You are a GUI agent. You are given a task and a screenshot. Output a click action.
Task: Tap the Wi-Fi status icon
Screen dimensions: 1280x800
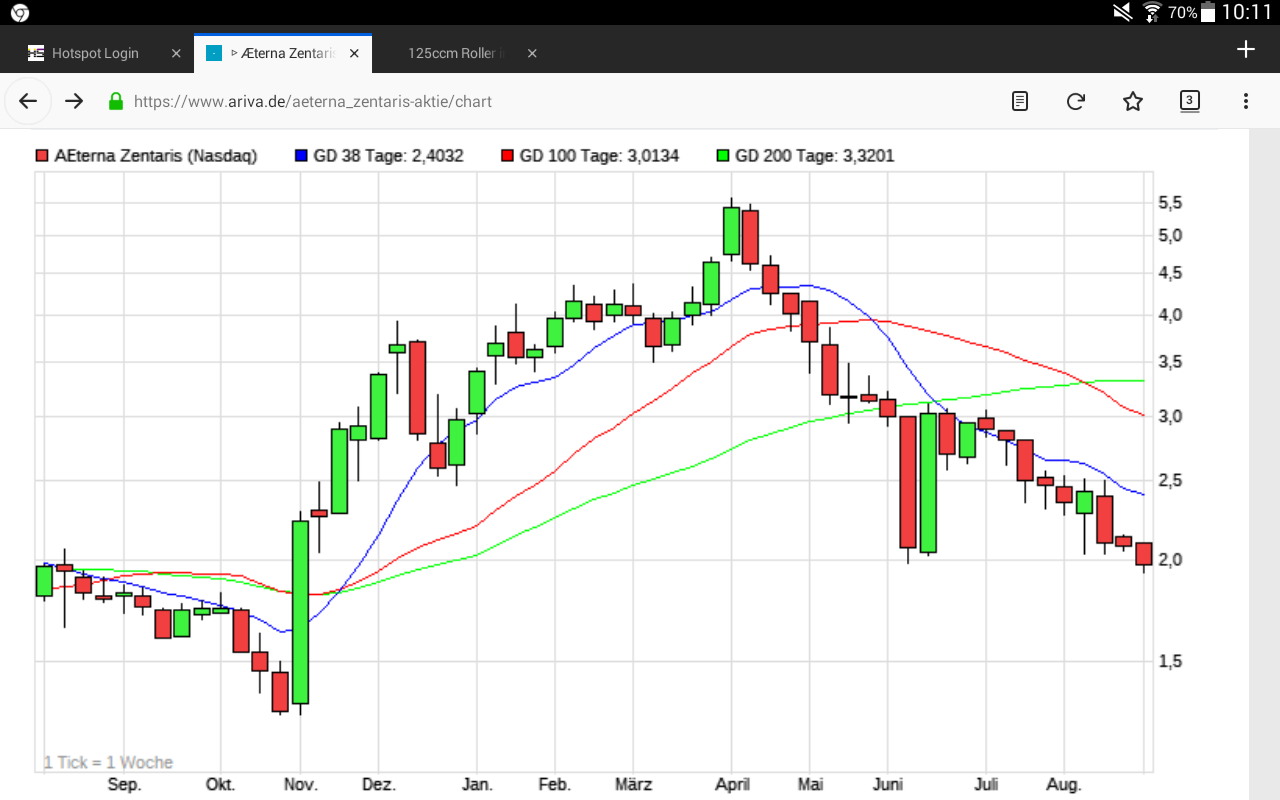[x=1153, y=12]
